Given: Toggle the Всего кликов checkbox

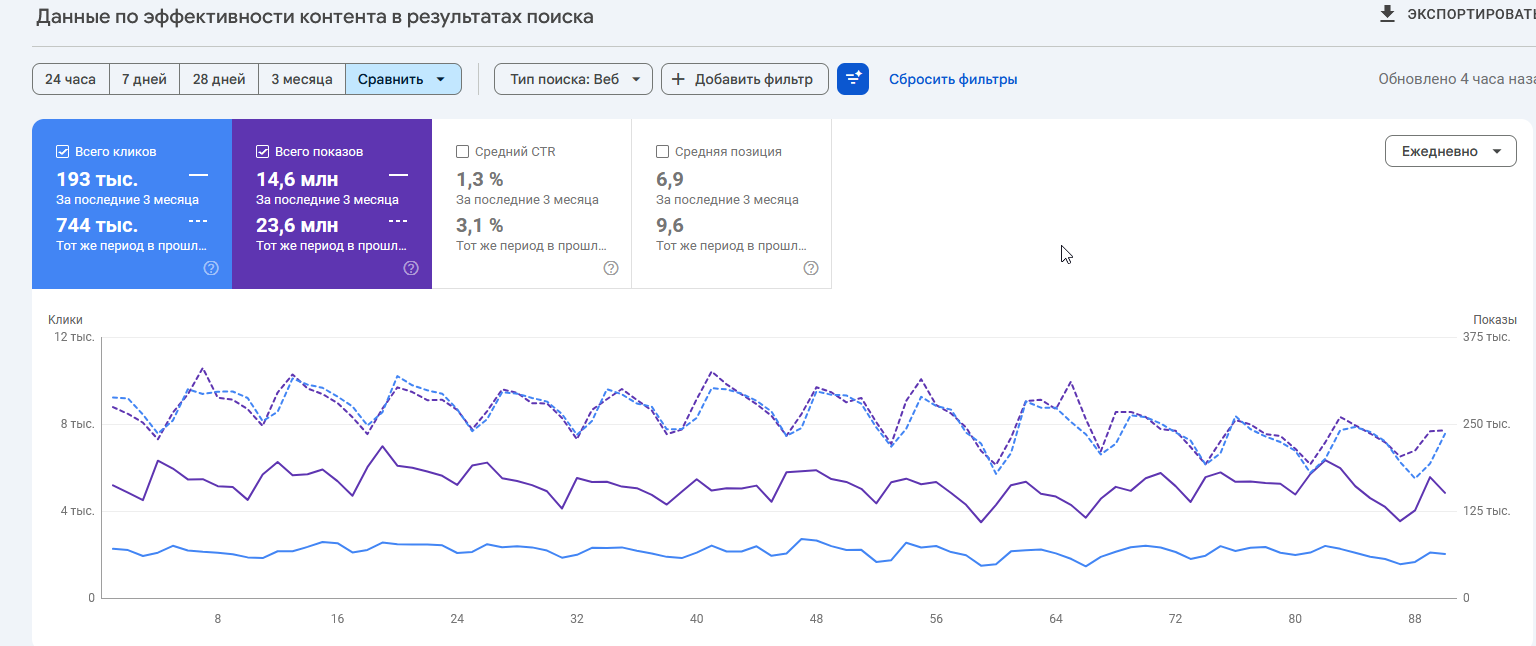Looking at the screenshot, I should (63, 152).
